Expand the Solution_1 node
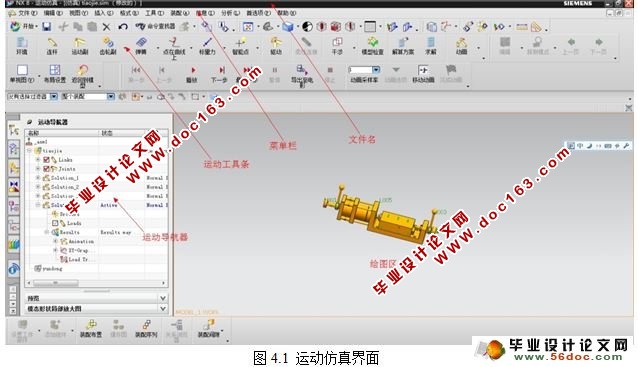The height and width of the screenshot is (367, 638). tap(38, 178)
